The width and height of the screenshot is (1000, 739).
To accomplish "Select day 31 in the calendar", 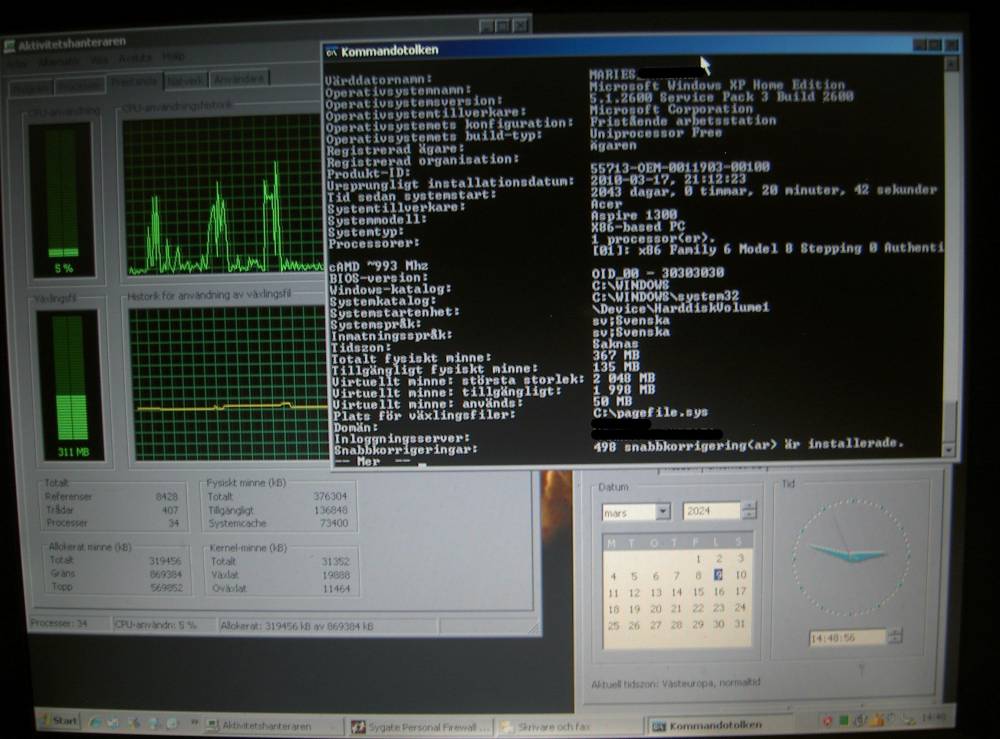I will [740, 624].
